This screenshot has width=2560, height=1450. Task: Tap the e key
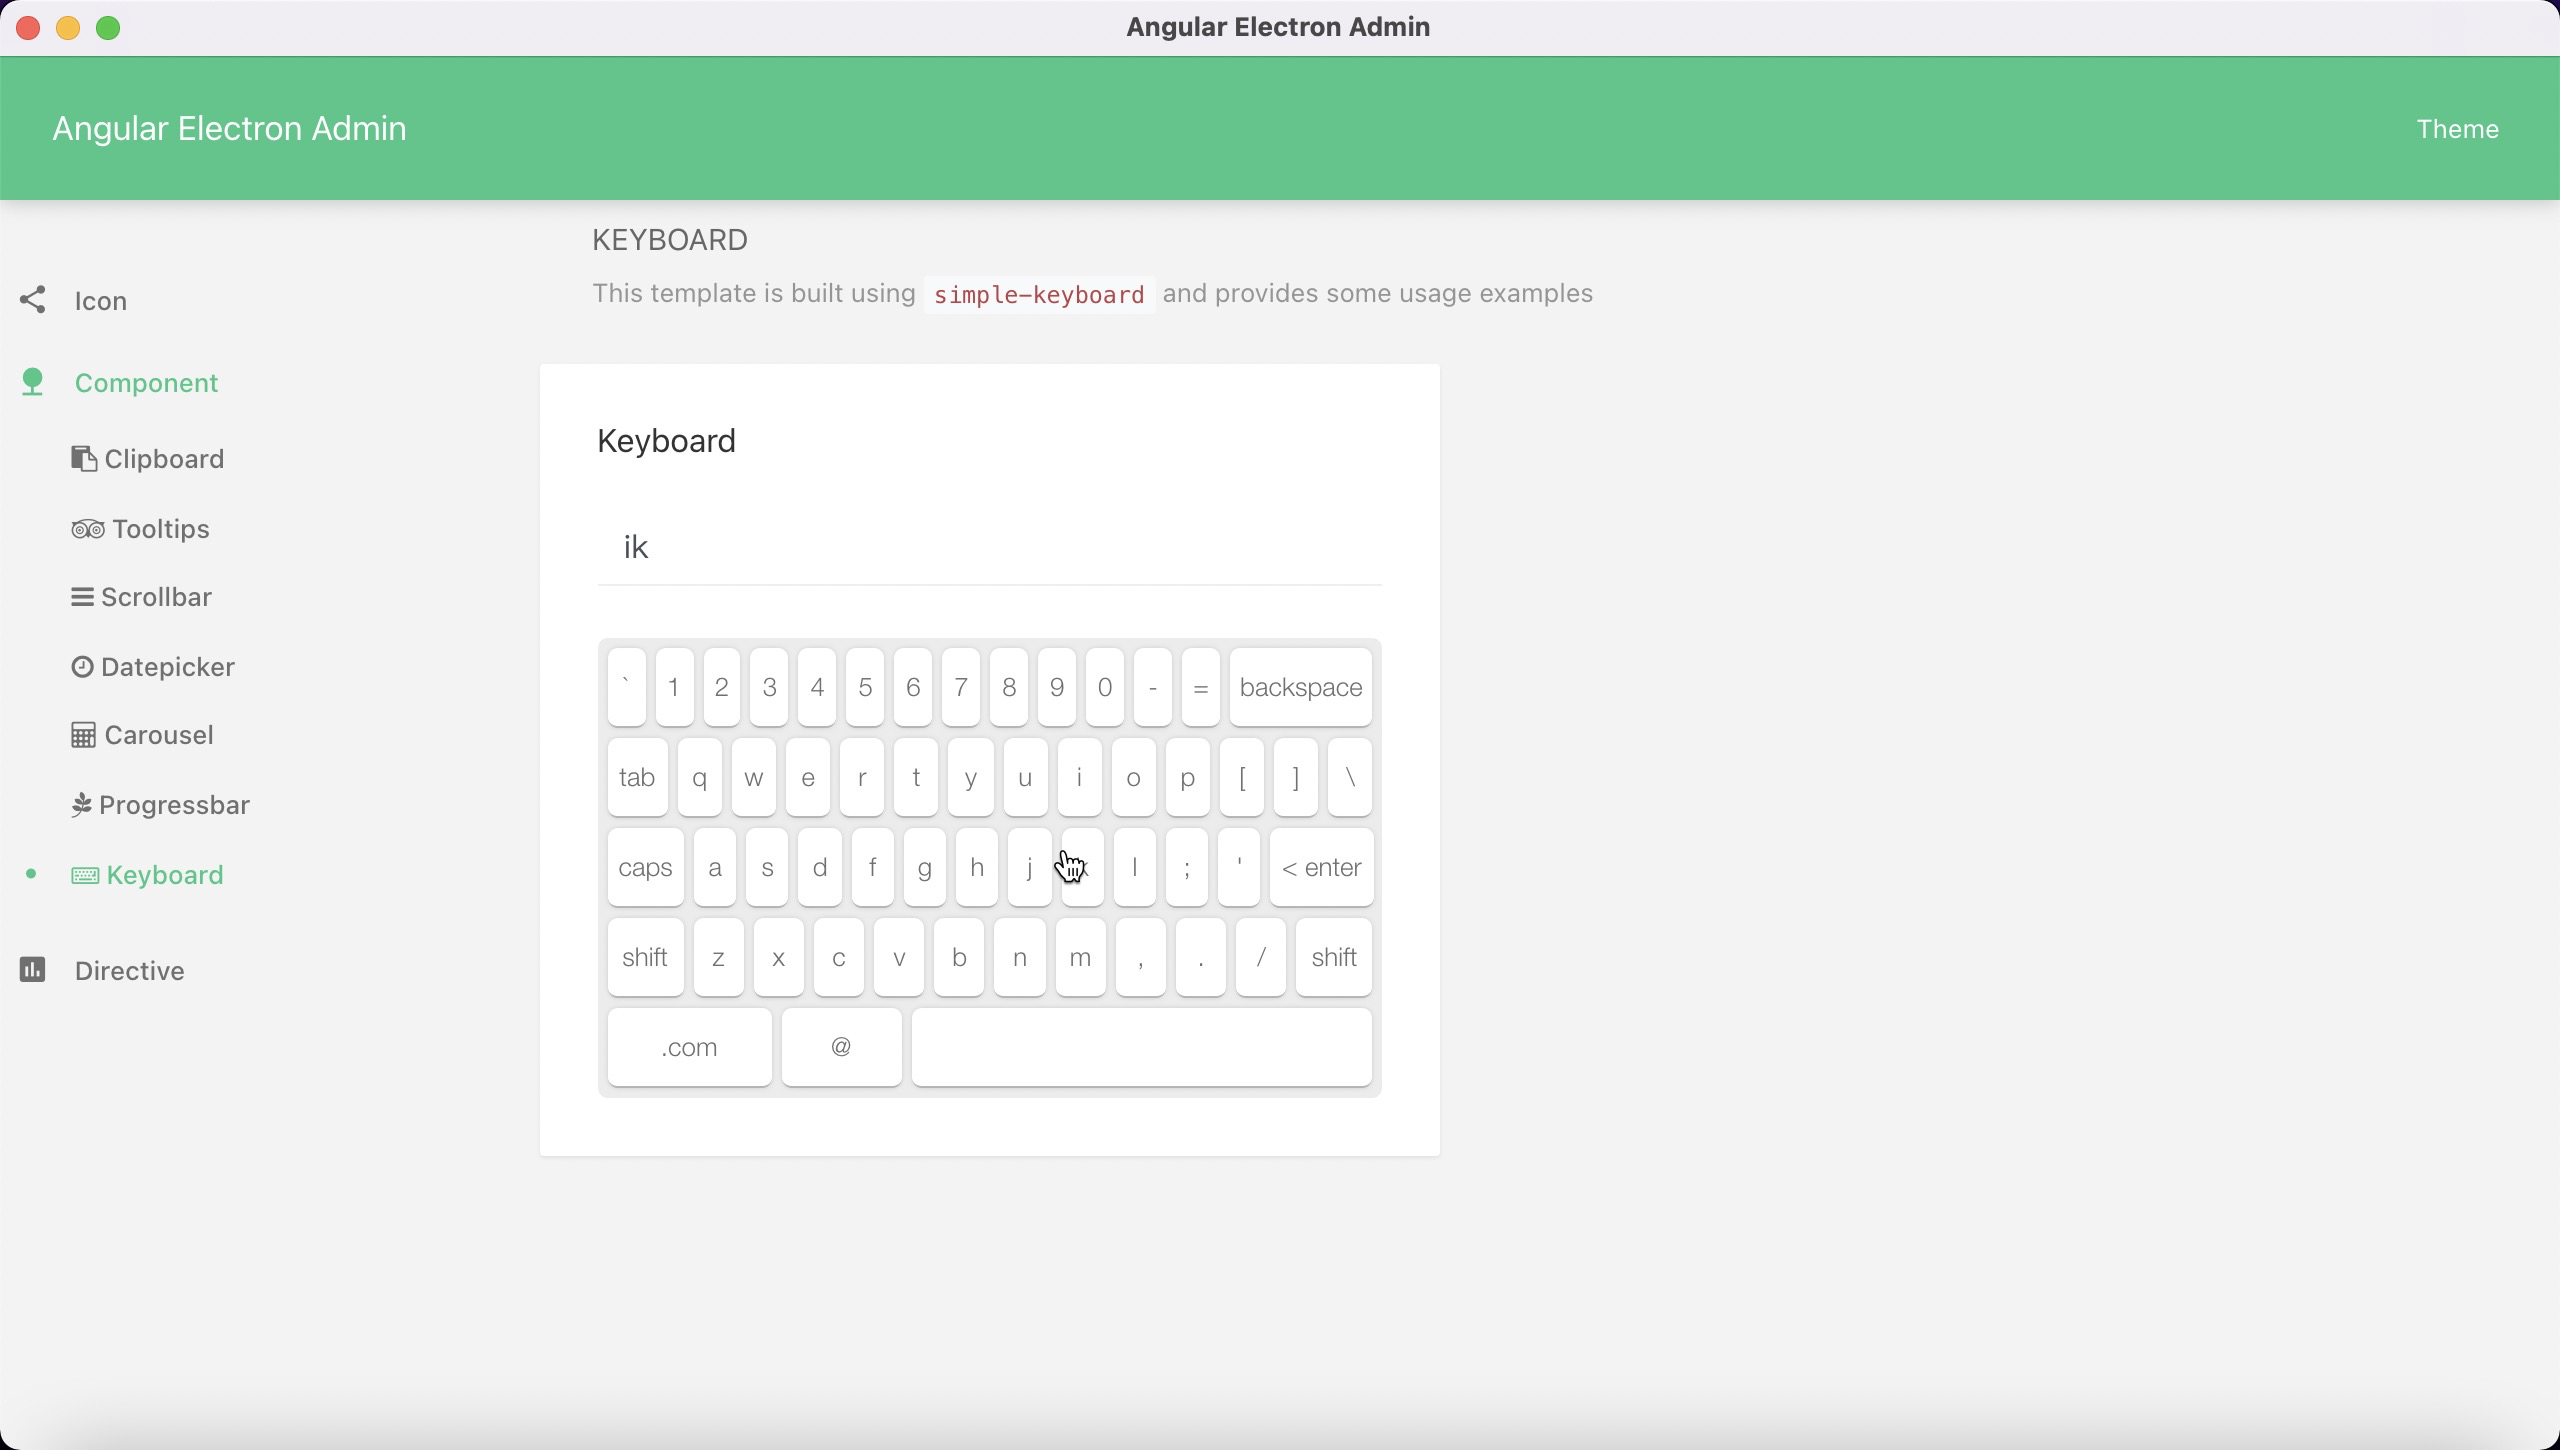pyautogui.click(x=808, y=777)
